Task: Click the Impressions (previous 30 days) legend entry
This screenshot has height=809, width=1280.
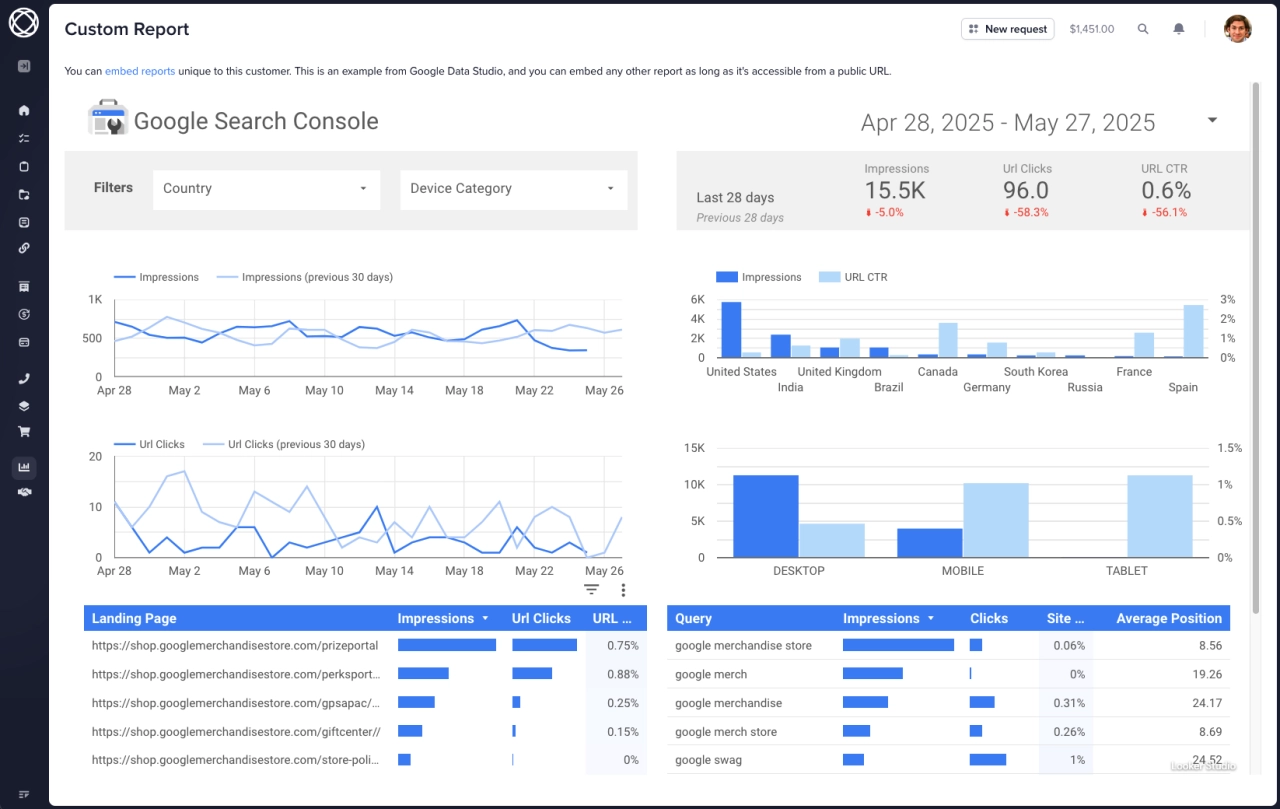Action: (x=305, y=277)
